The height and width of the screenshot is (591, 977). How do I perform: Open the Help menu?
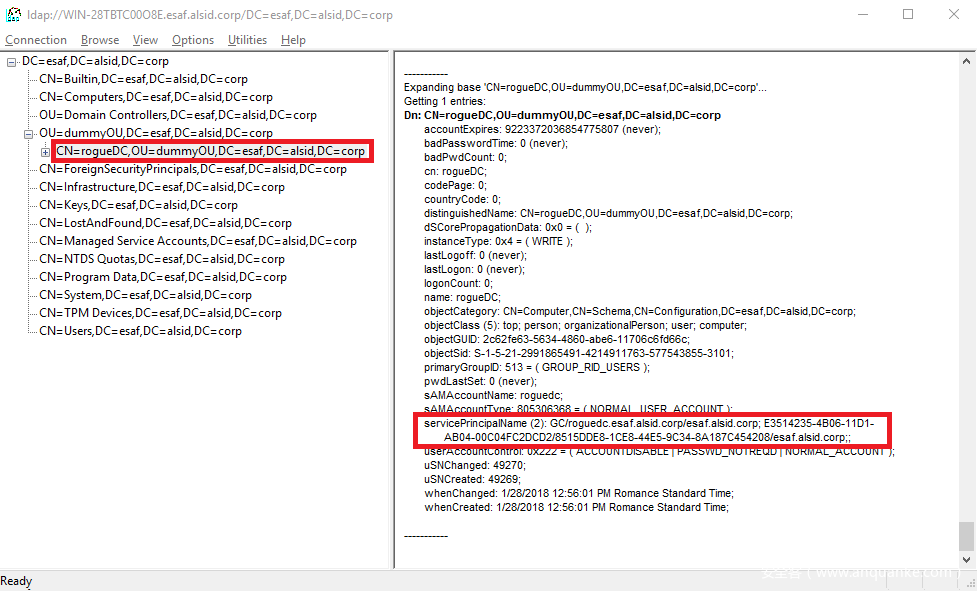pyautogui.click(x=293, y=40)
